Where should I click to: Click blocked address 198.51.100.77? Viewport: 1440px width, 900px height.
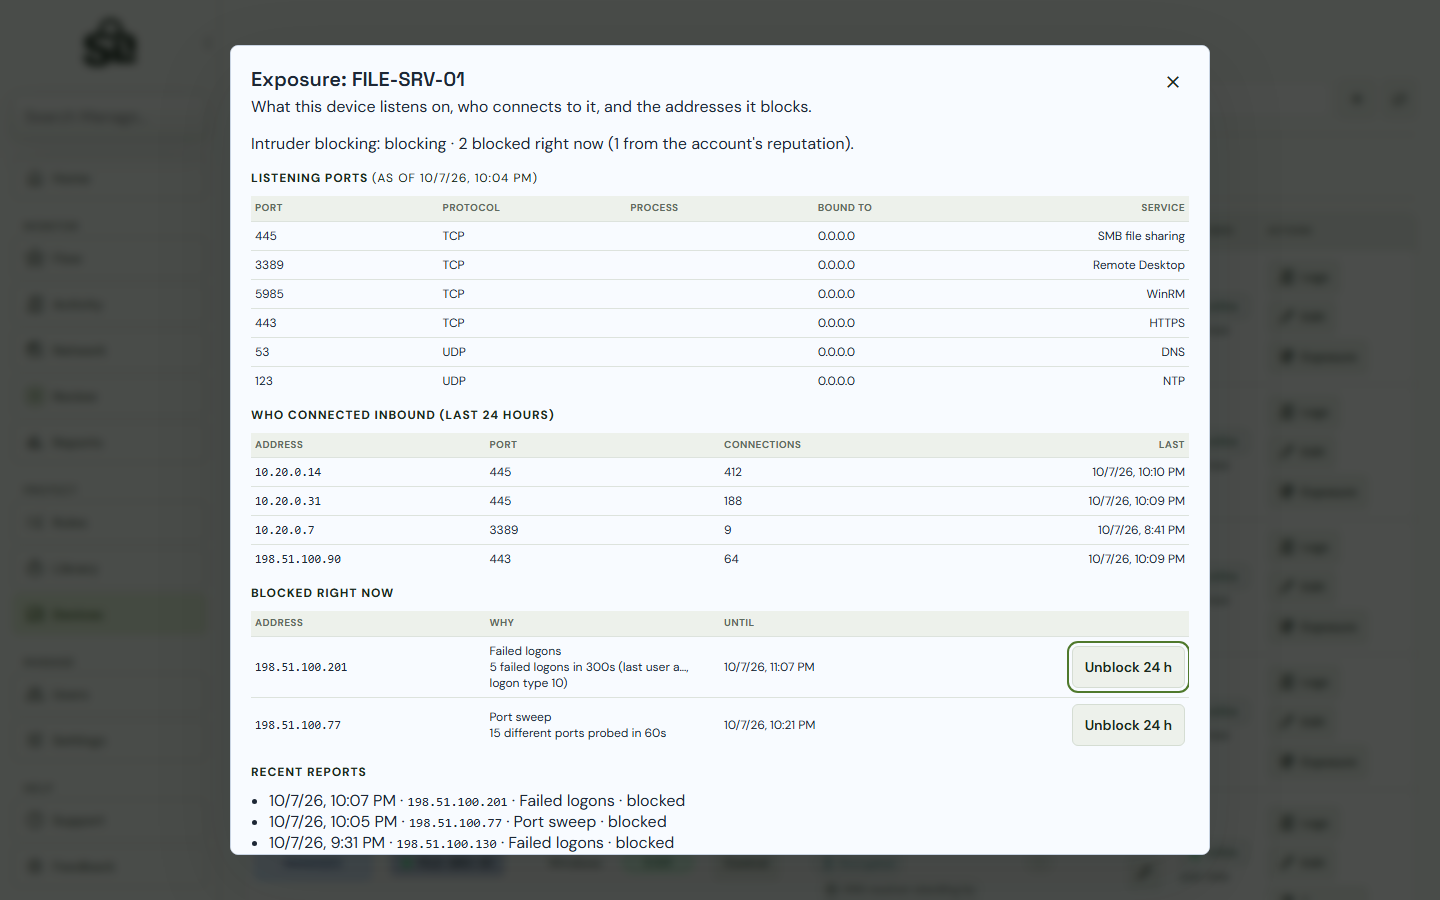point(298,725)
